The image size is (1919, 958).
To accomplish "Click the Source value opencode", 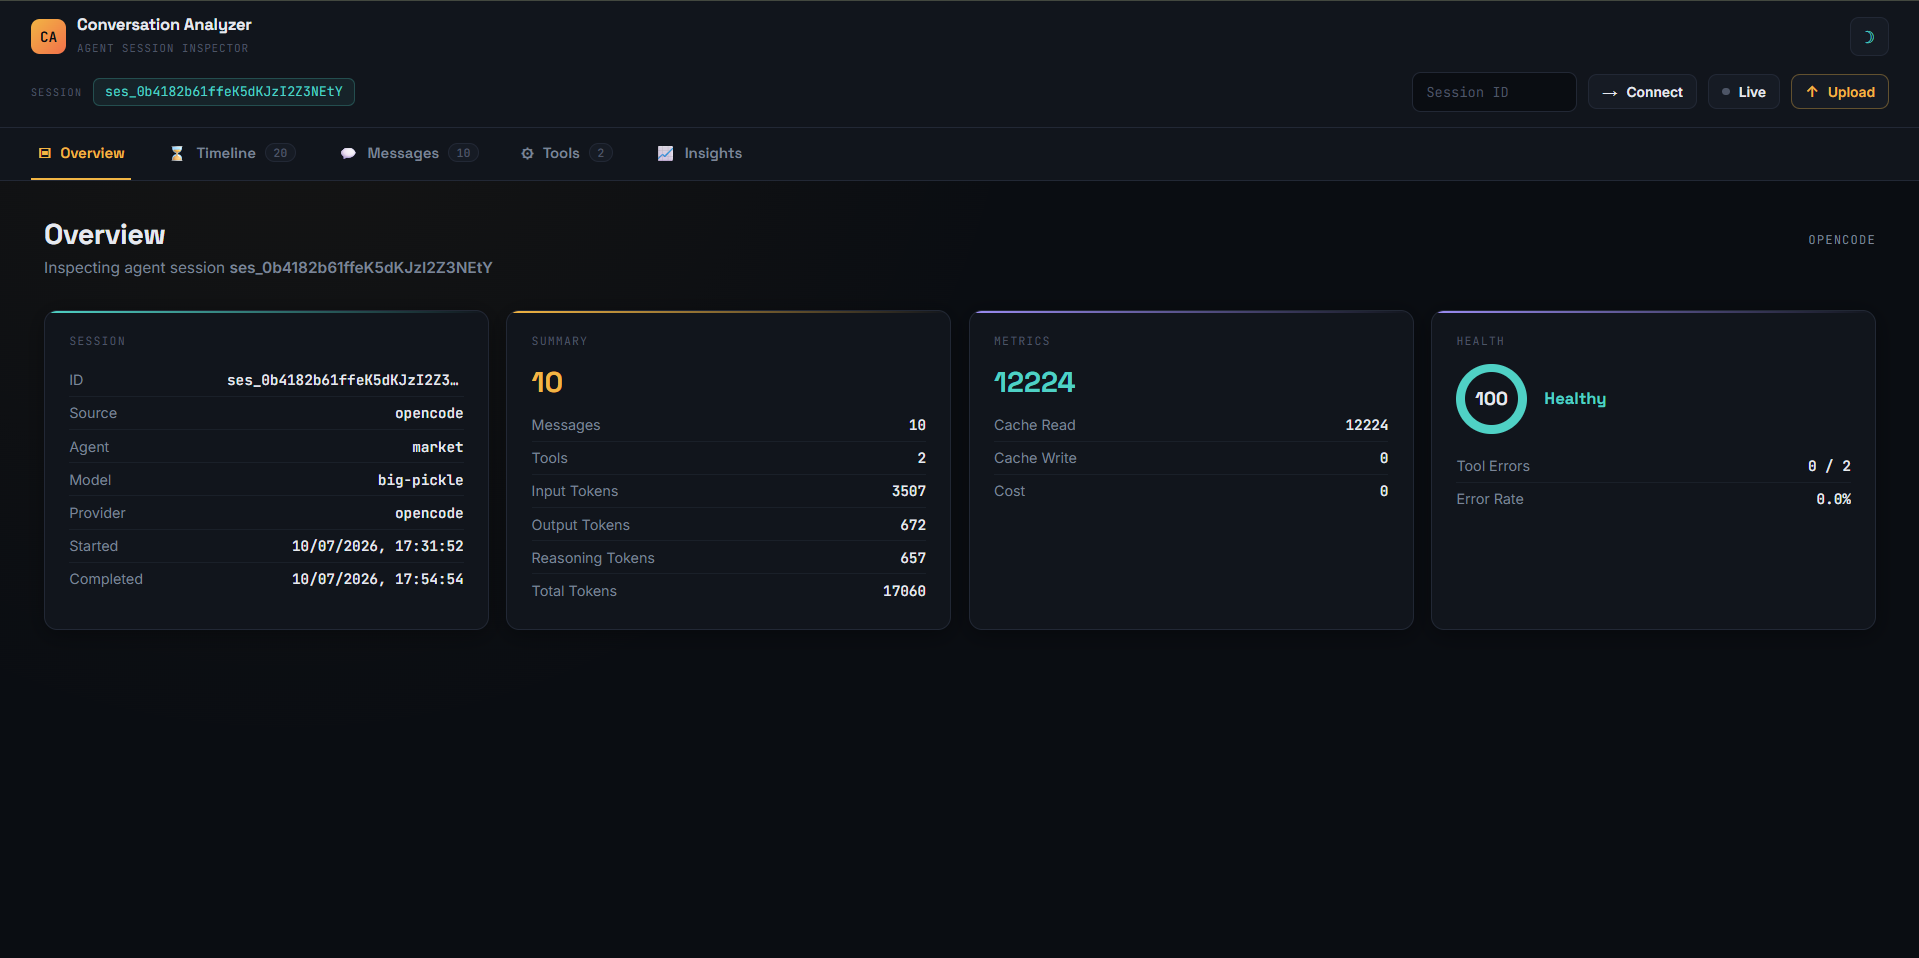I will click(429, 413).
